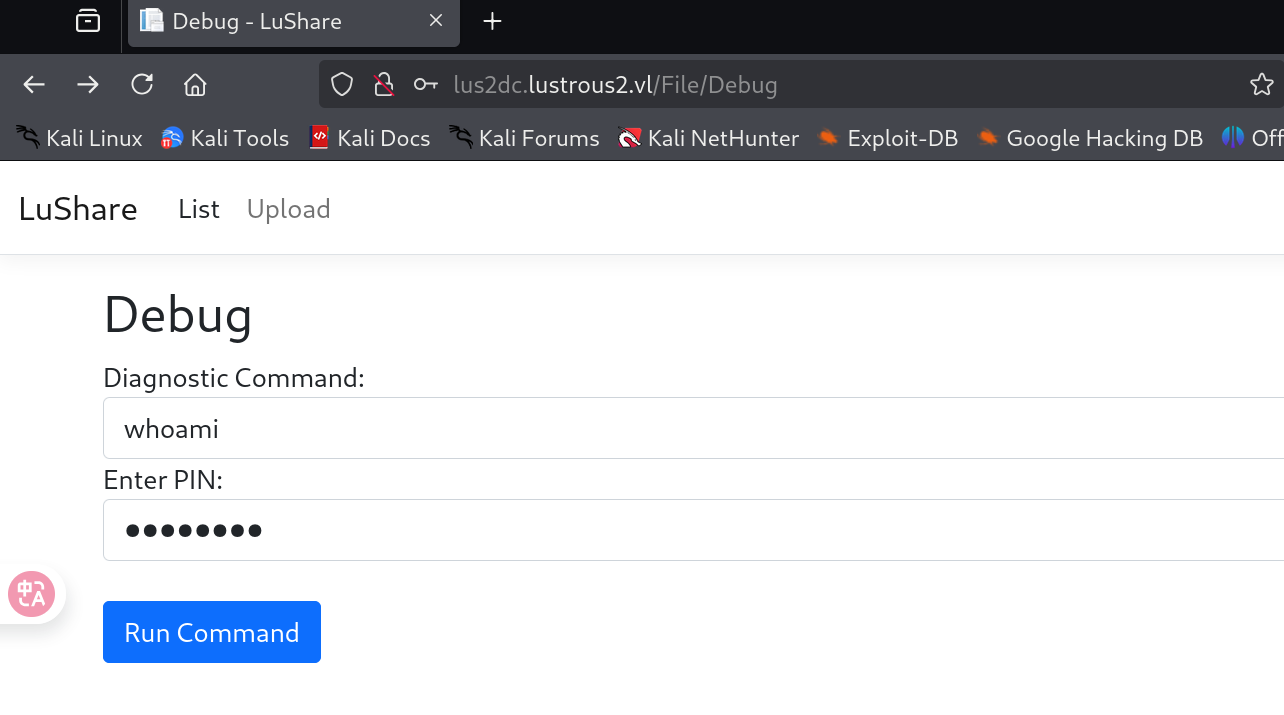Reload the current page
1284x715 pixels.
point(142,85)
